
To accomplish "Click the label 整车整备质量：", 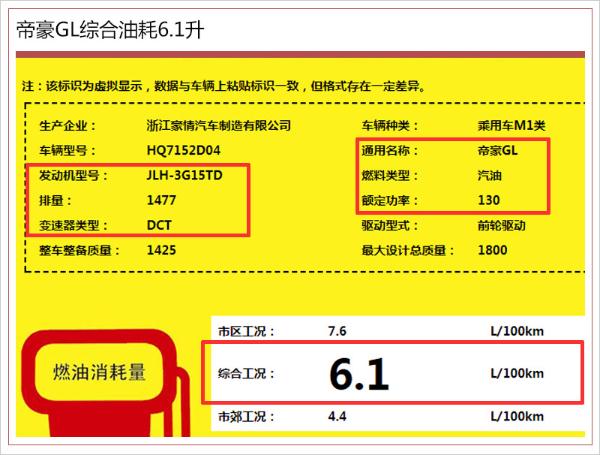I will coord(80,250).
